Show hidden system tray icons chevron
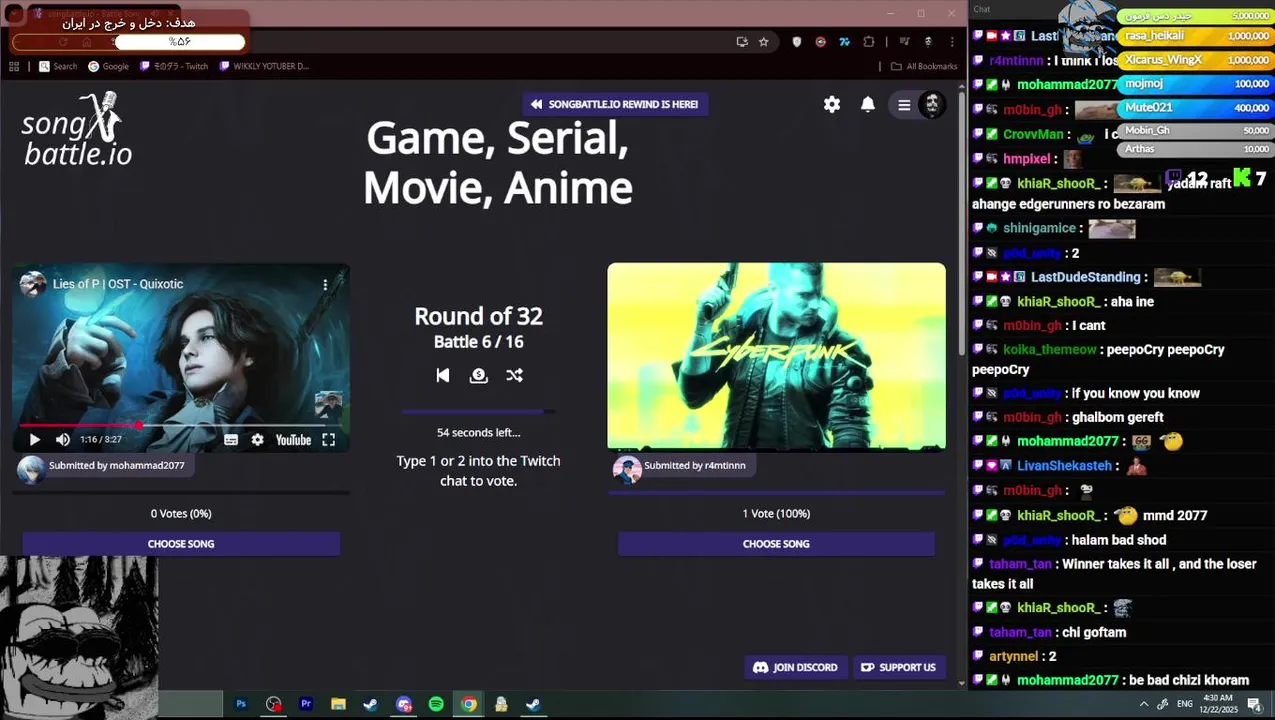 (1144, 704)
